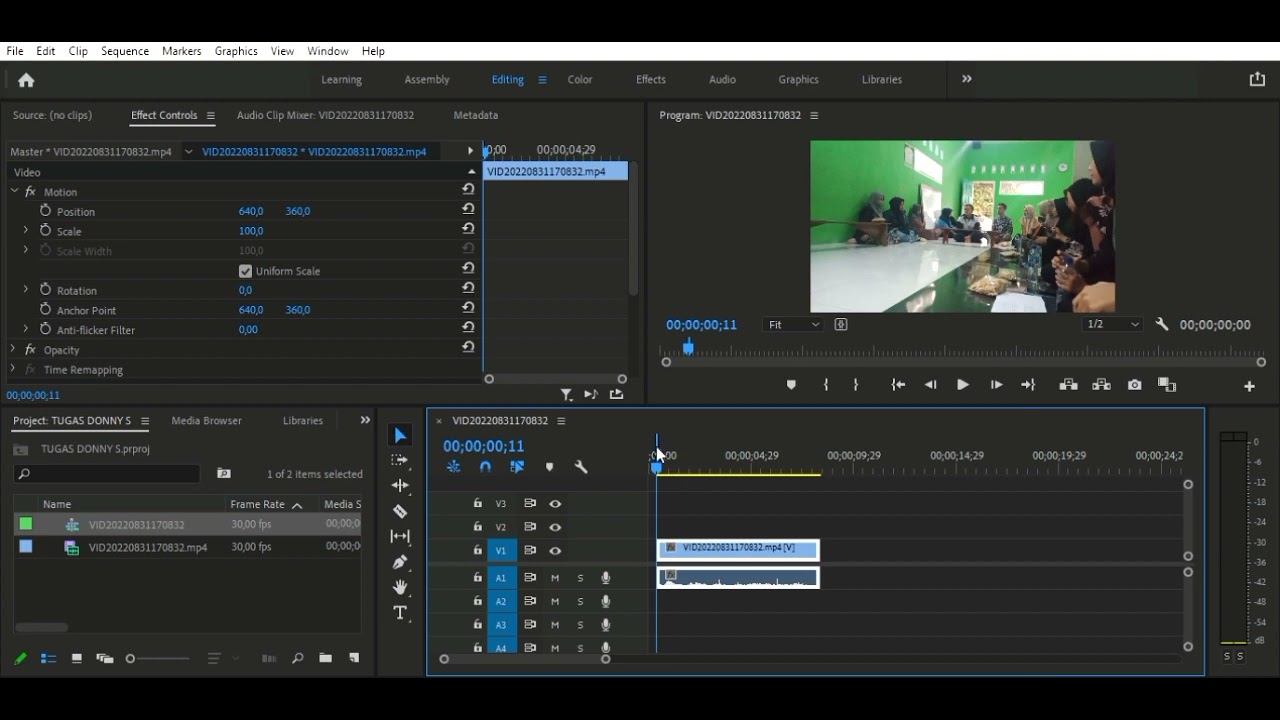
Task: Open the Fit zoom level dropdown
Action: 793,325
